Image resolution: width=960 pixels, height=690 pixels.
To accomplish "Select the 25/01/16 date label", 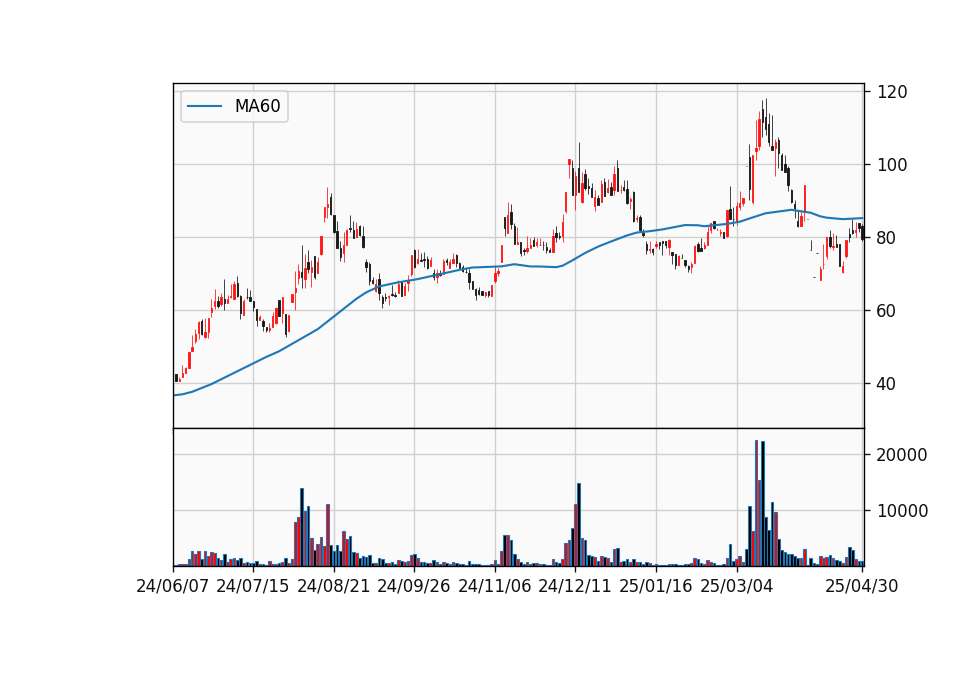I will point(656,586).
